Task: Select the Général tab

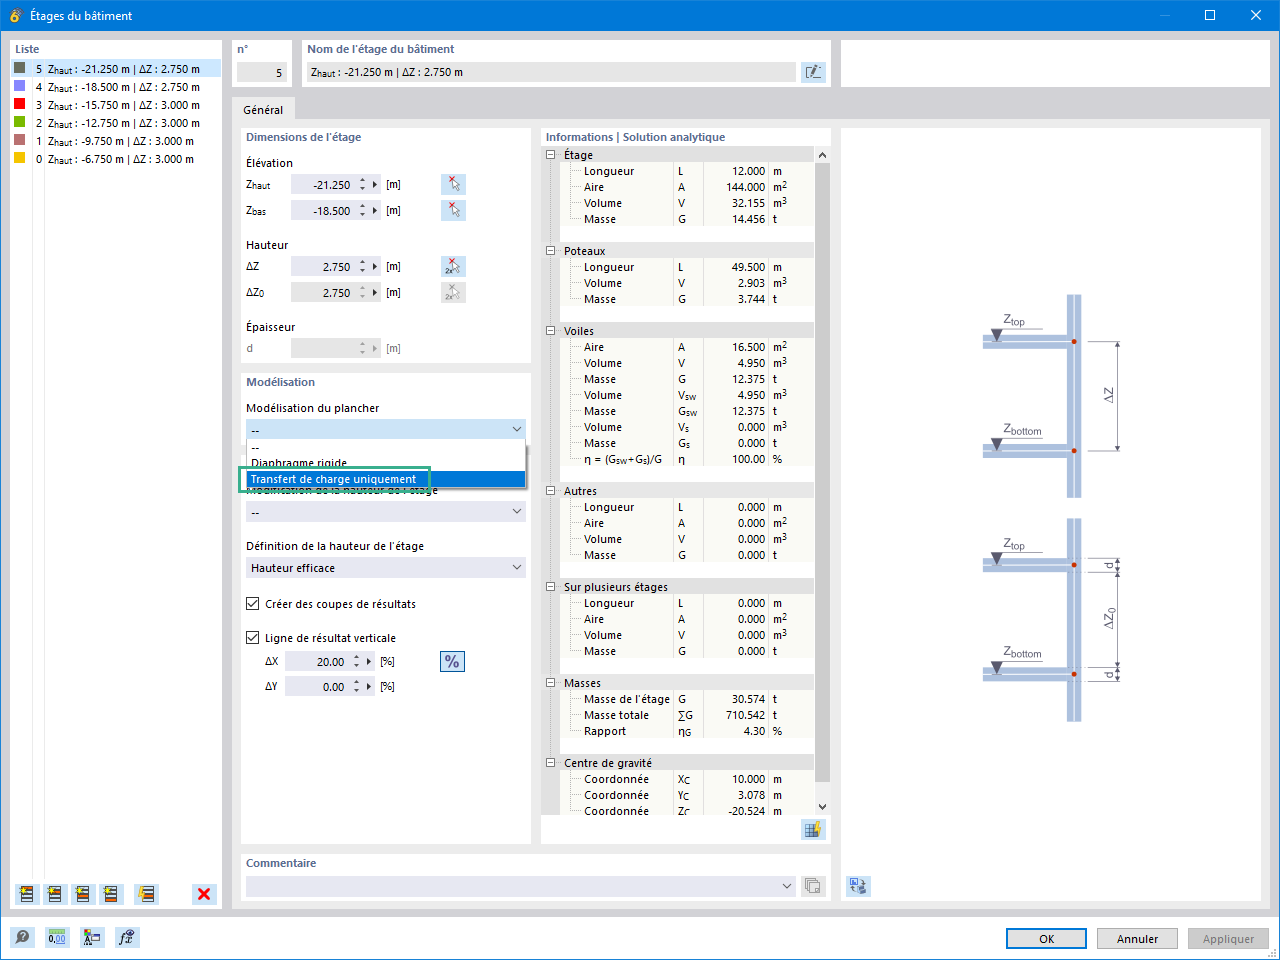Action: (263, 110)
